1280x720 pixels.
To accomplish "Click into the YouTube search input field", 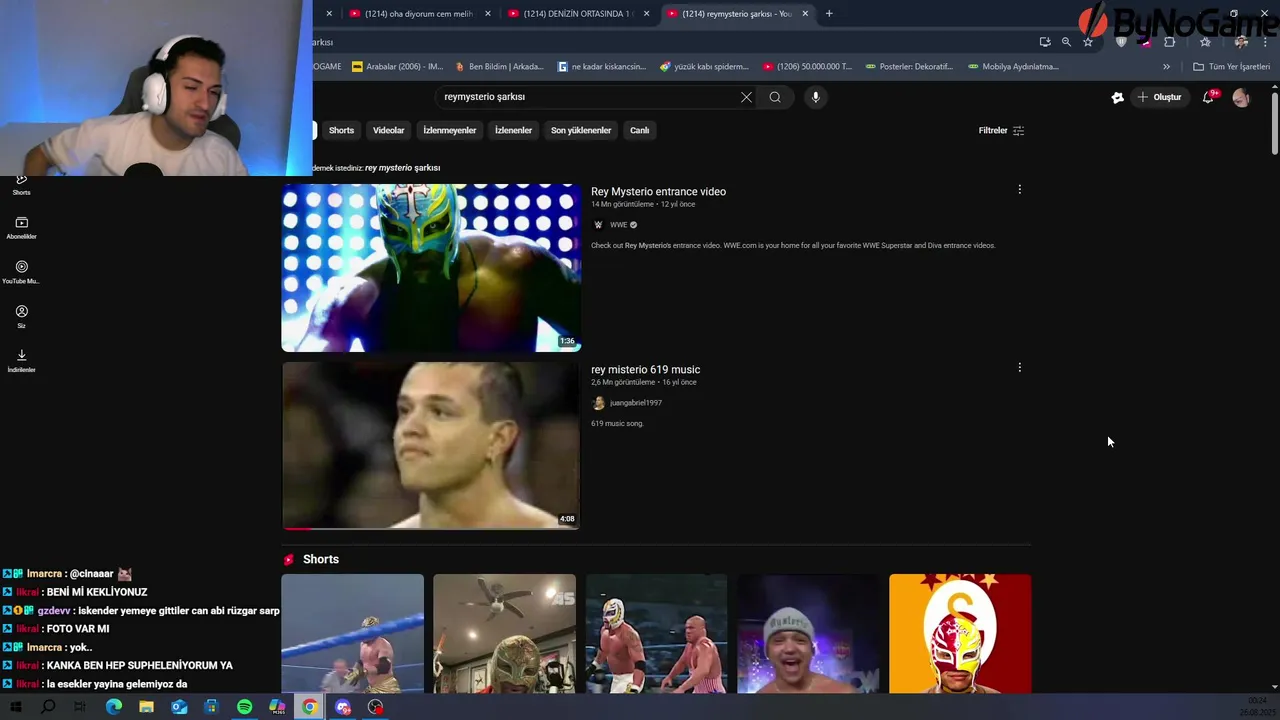I will click(x=588, y=97).
